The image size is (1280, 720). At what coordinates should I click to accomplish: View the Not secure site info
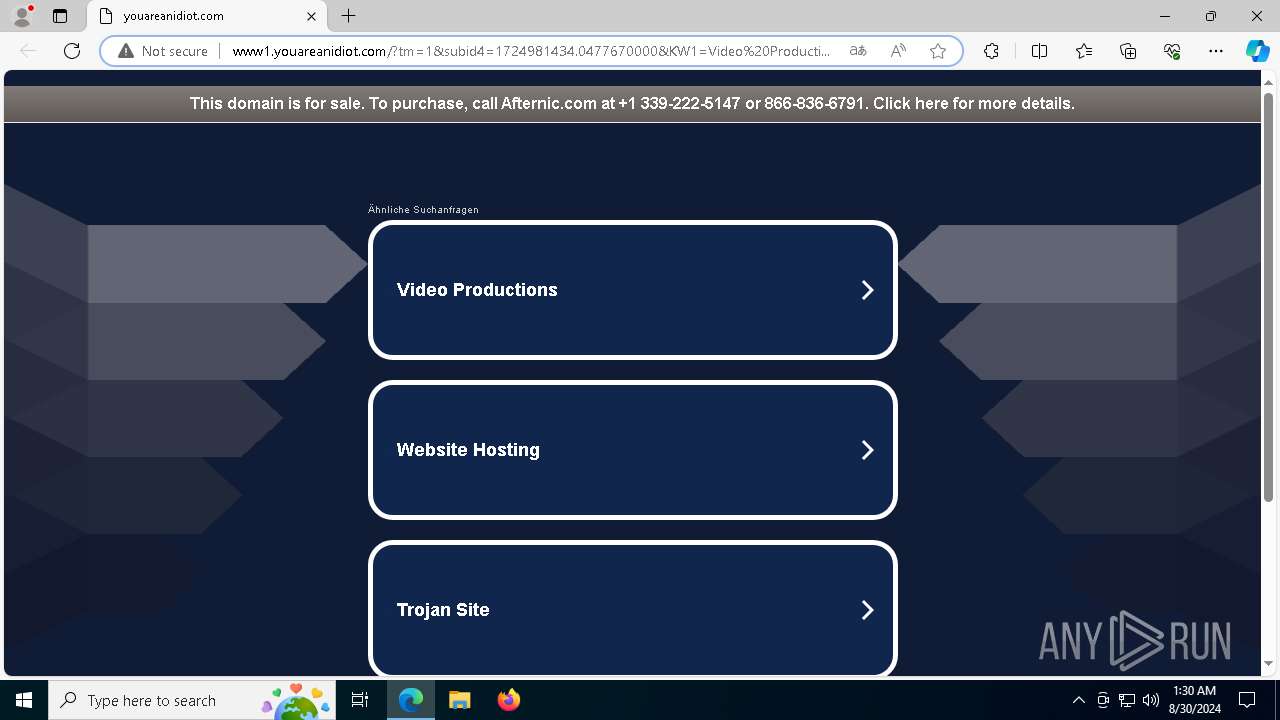[163, 51]
